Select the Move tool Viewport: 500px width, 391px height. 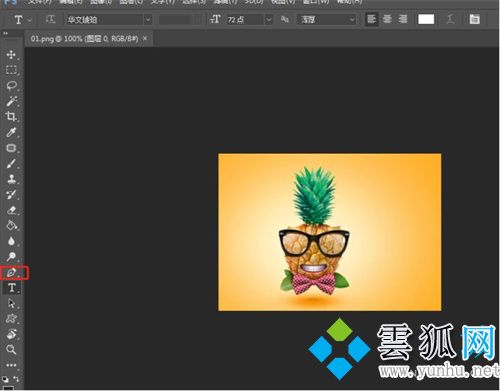click(x=11, y=55)
